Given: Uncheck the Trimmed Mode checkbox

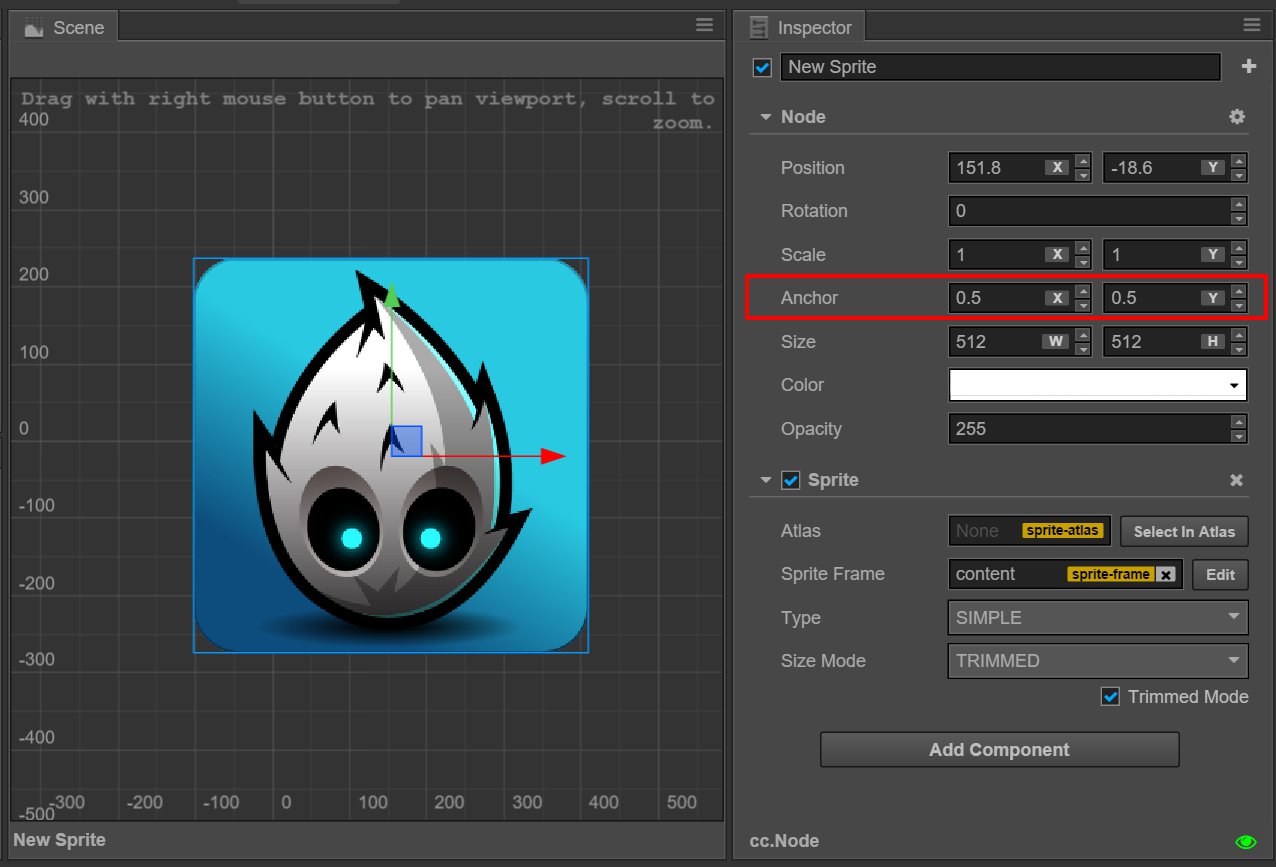Looking at the screenshot, I should [1110, 697].
